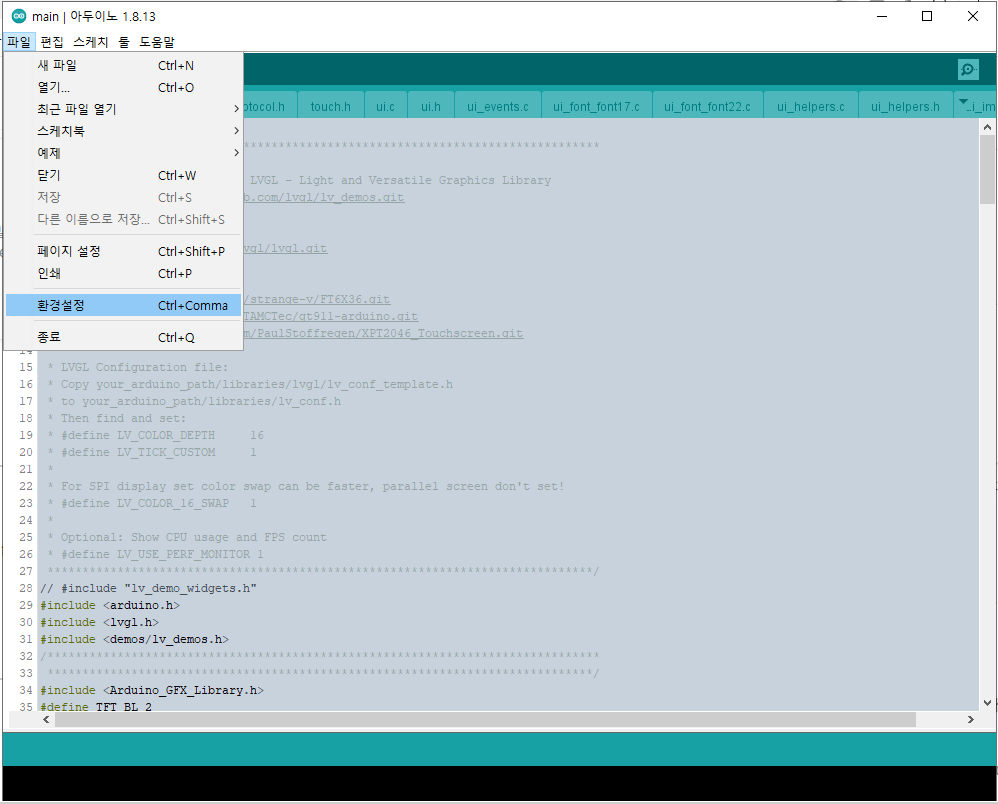Open the lvgl/lvgl.git link
Screen dimensions: 998x804
(x=286, y=248)
